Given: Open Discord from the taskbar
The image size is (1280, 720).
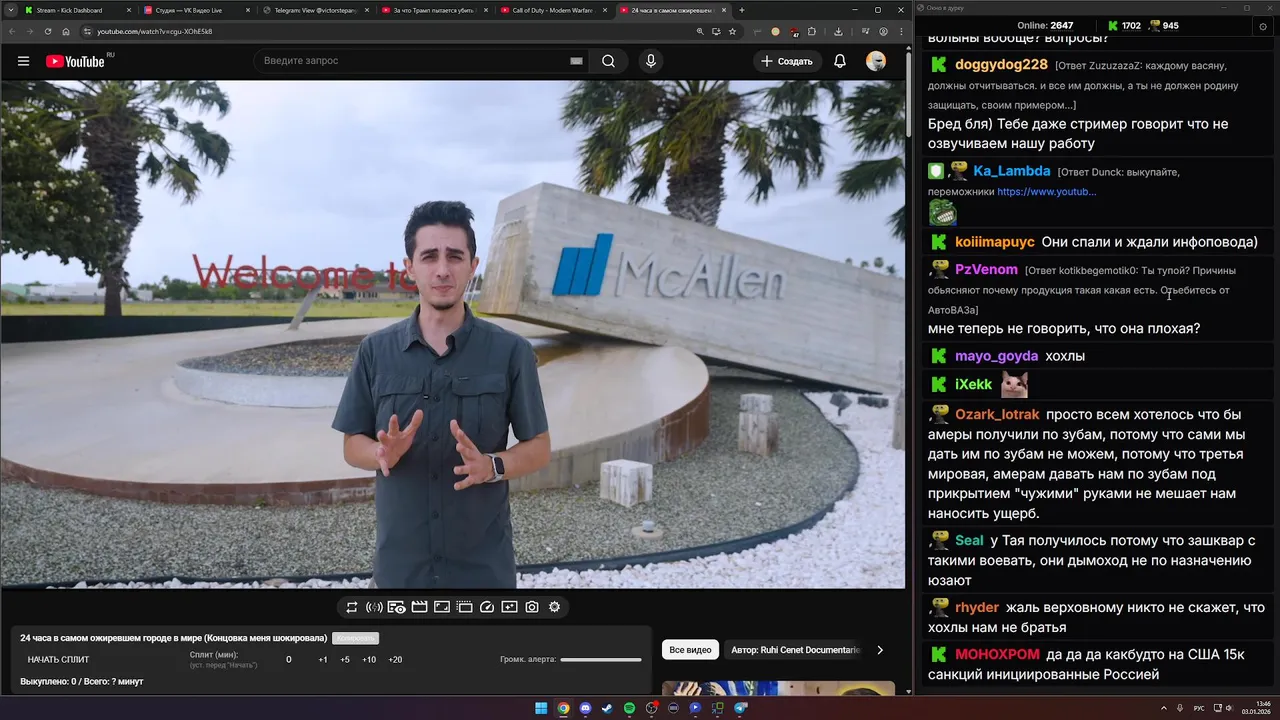Looking at the screenshot, I should 585,708.
